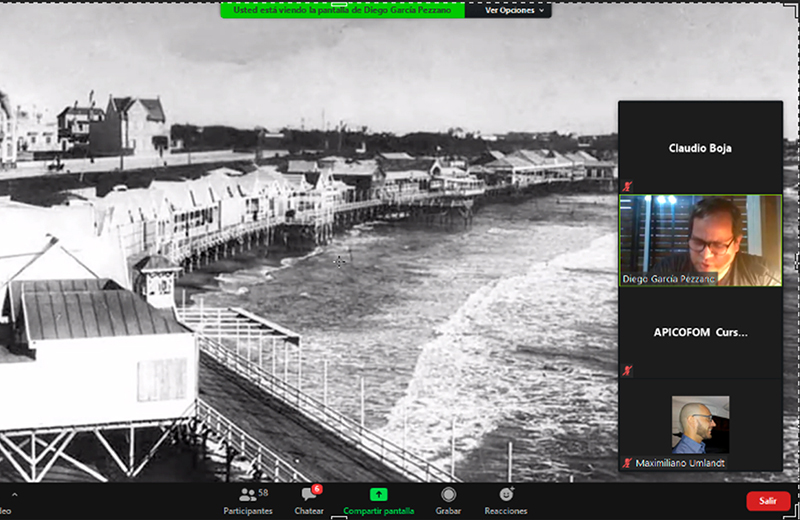Click the participant count number 58
The image size is (800, 520).
(x=263, y=493)
